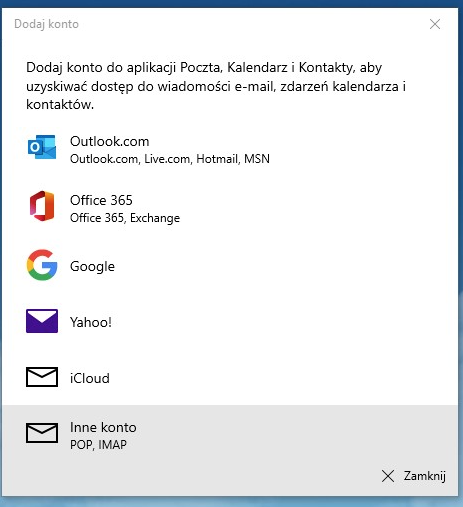This screenshot has width=463, height=507.
Task: Choose the Outlook.com account option
Action: (x=230, y=149)
